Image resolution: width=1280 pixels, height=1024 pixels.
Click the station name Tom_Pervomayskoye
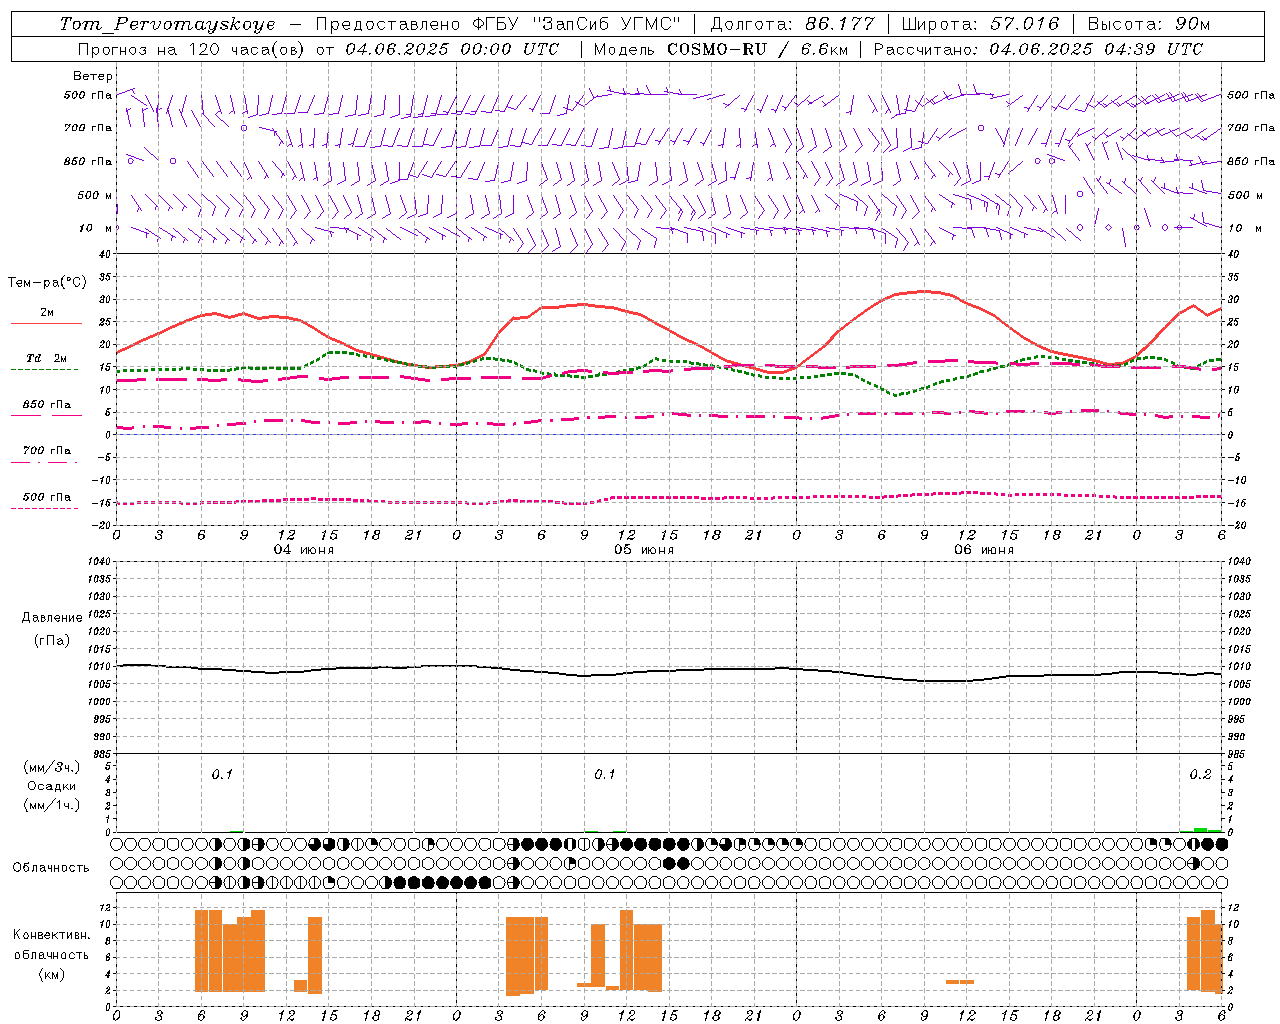(x=167, y=24)
